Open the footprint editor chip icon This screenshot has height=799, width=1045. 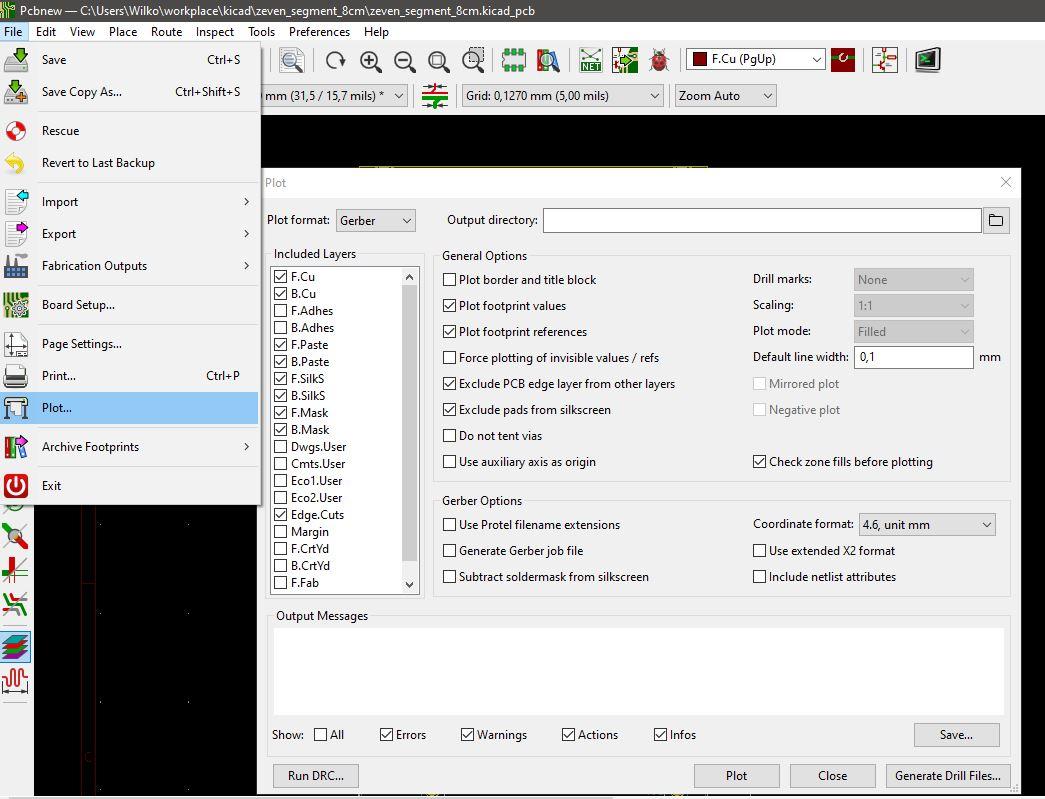click(x=514, y=61)
